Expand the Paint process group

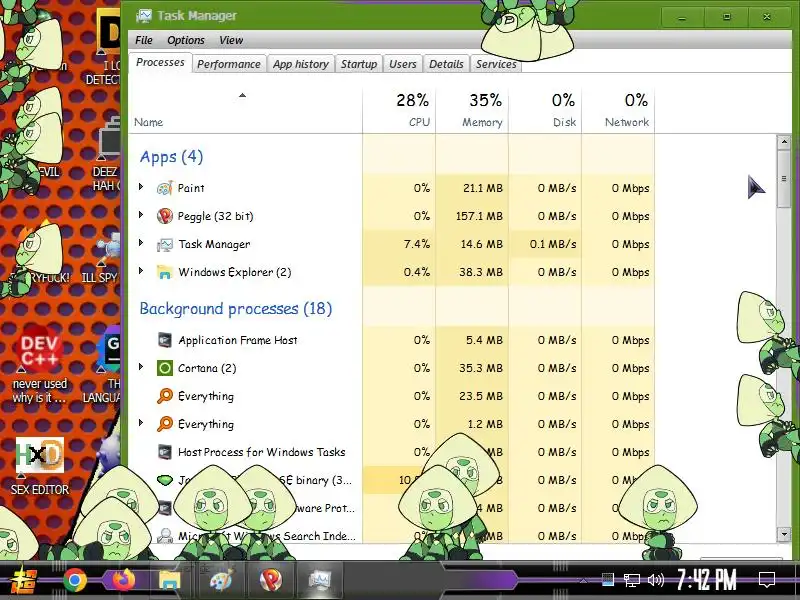click(141, 187)
